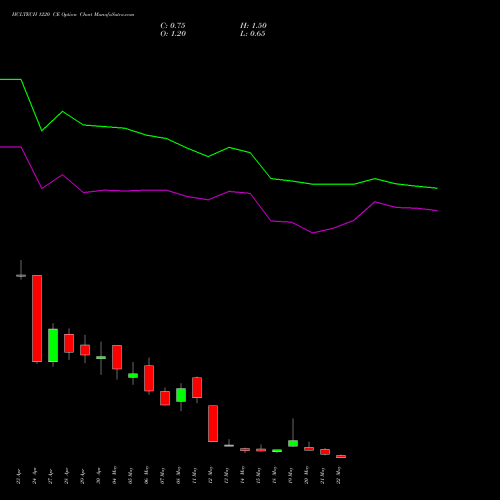The width and height of the screenshot is (500, 500).
Task: Click the tall red candle above 24 Apr
Action: click(37, 318)
